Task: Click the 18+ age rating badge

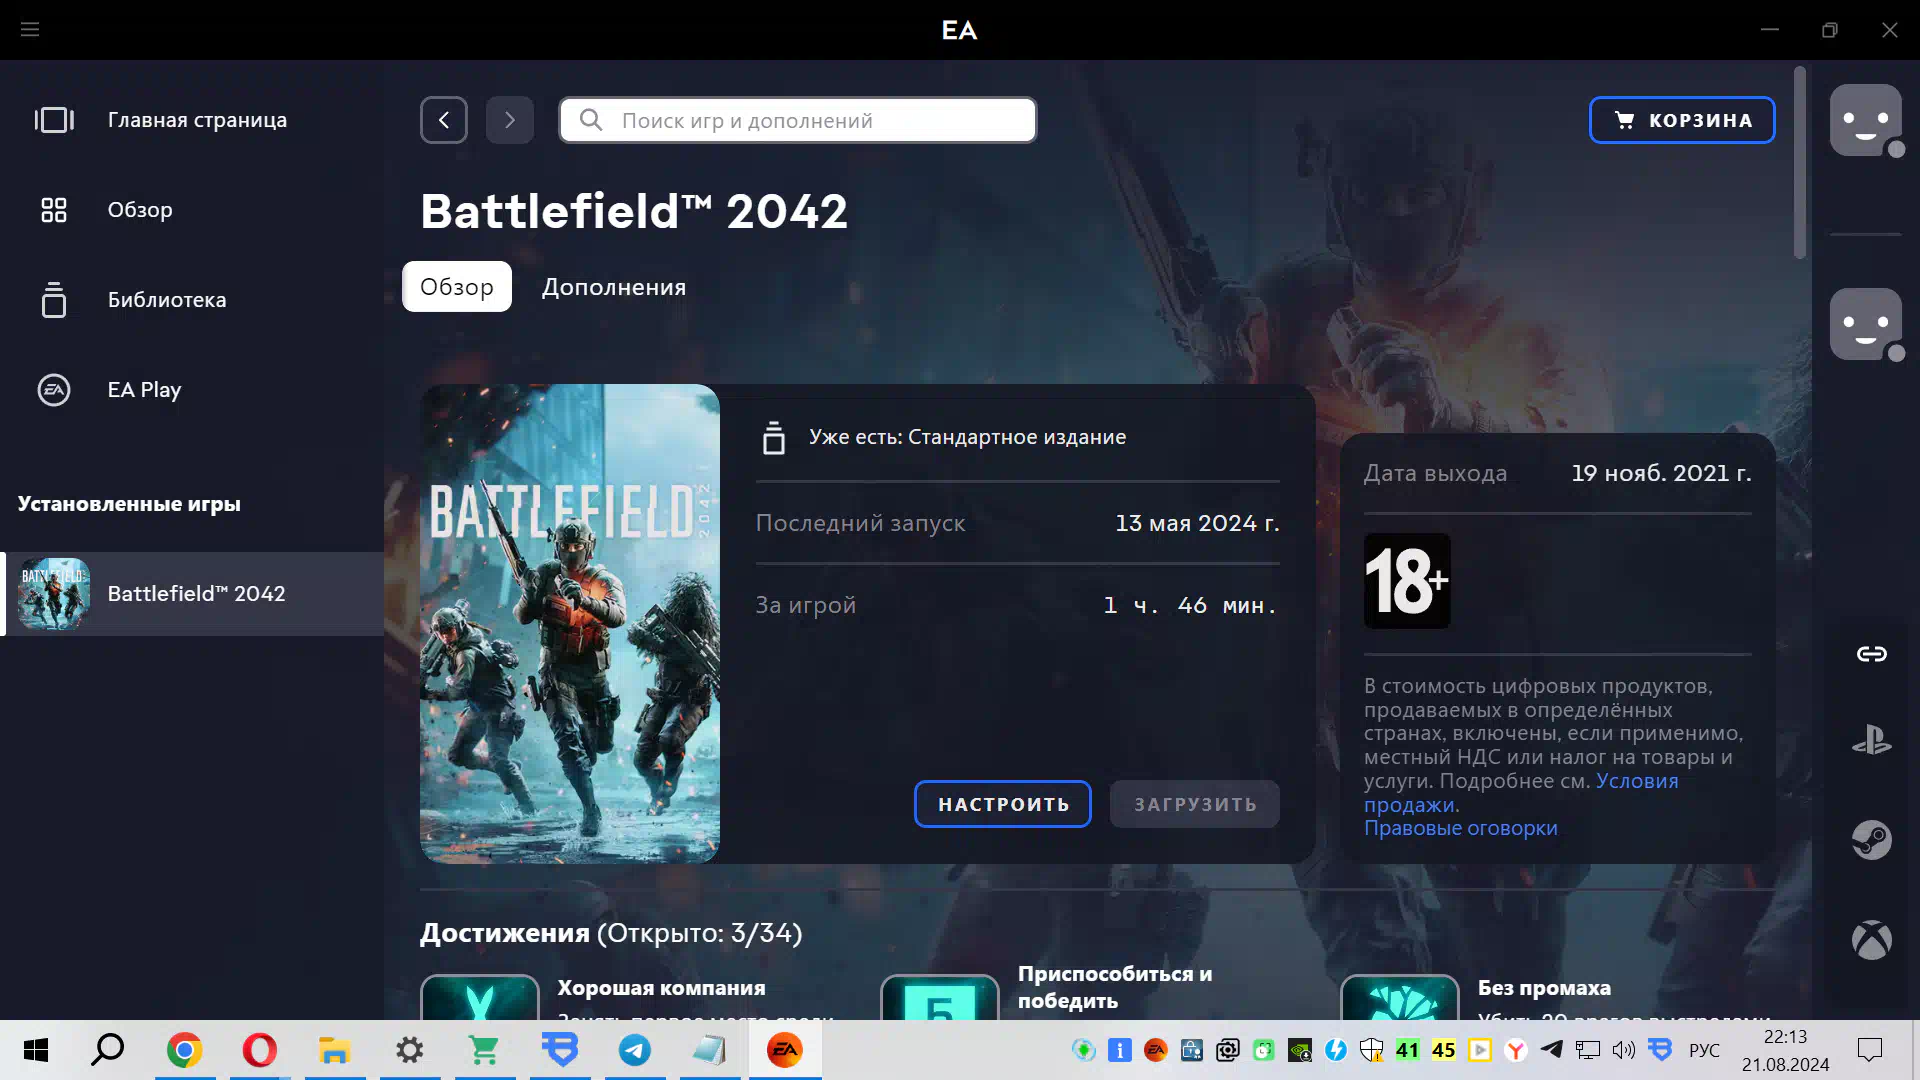Action: click(1407, 581)
